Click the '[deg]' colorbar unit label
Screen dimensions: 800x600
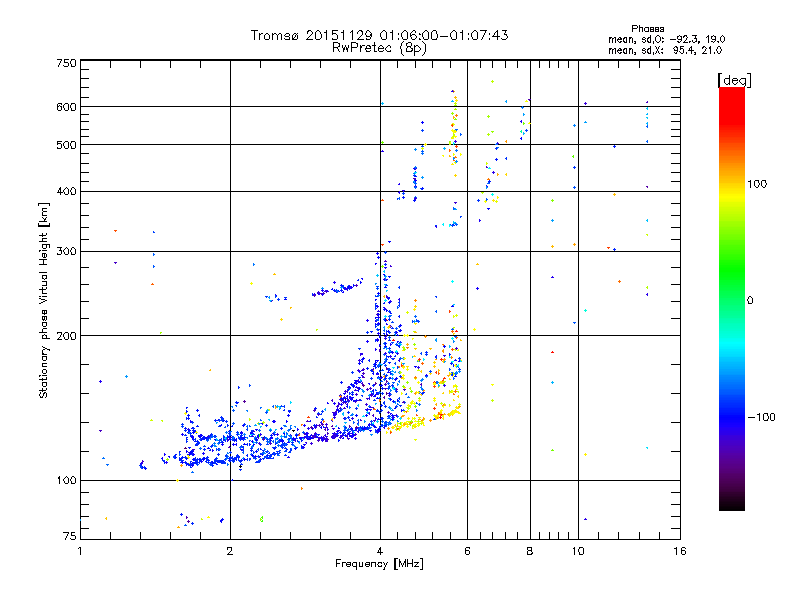coord(734,81)
